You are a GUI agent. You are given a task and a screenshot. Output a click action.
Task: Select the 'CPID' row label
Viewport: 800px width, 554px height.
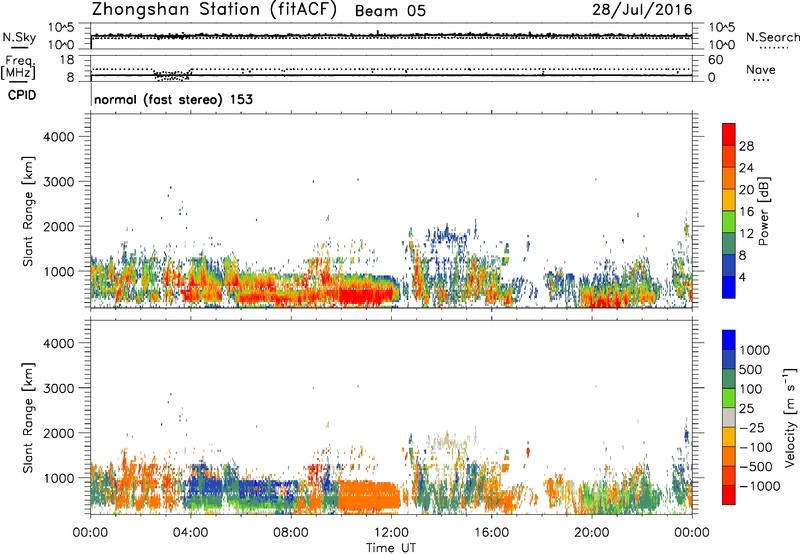(x=22, y=95)
